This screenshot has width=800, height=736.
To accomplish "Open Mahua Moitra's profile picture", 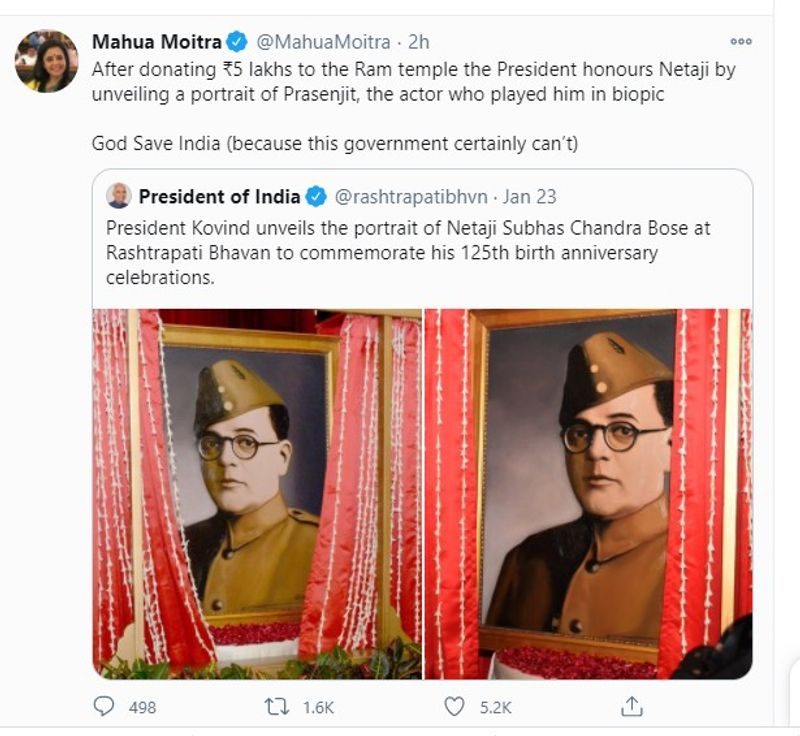I will (46, 61).
